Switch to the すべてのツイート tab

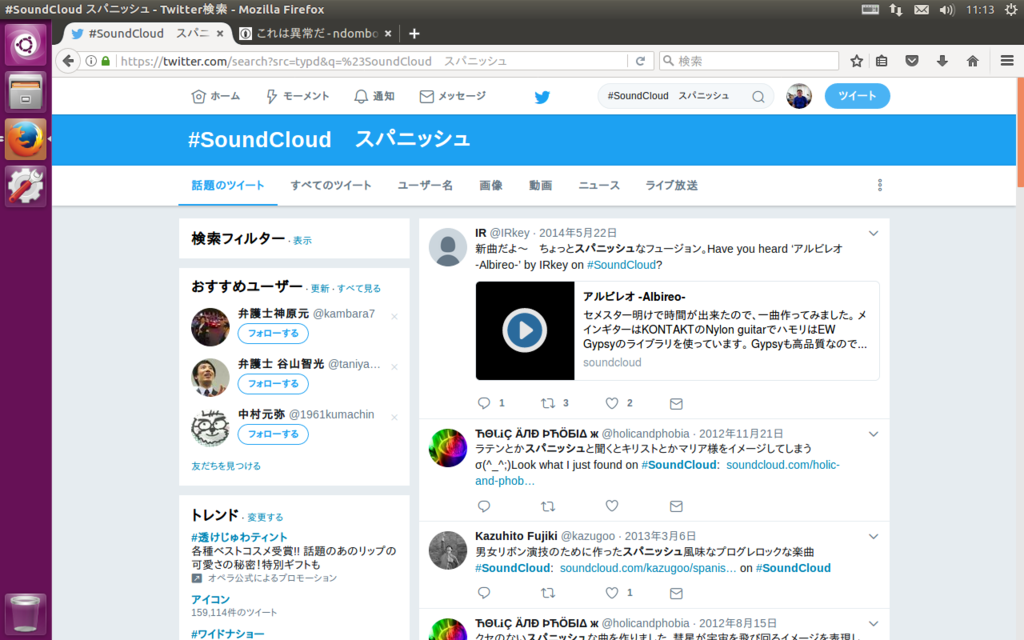(331, 185)
